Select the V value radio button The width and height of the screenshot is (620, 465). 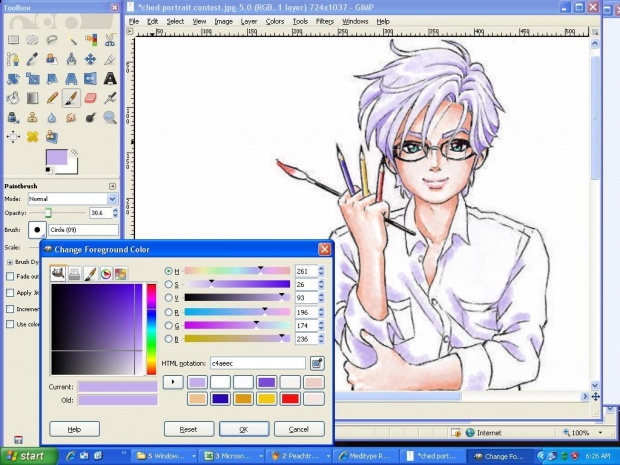169,298
